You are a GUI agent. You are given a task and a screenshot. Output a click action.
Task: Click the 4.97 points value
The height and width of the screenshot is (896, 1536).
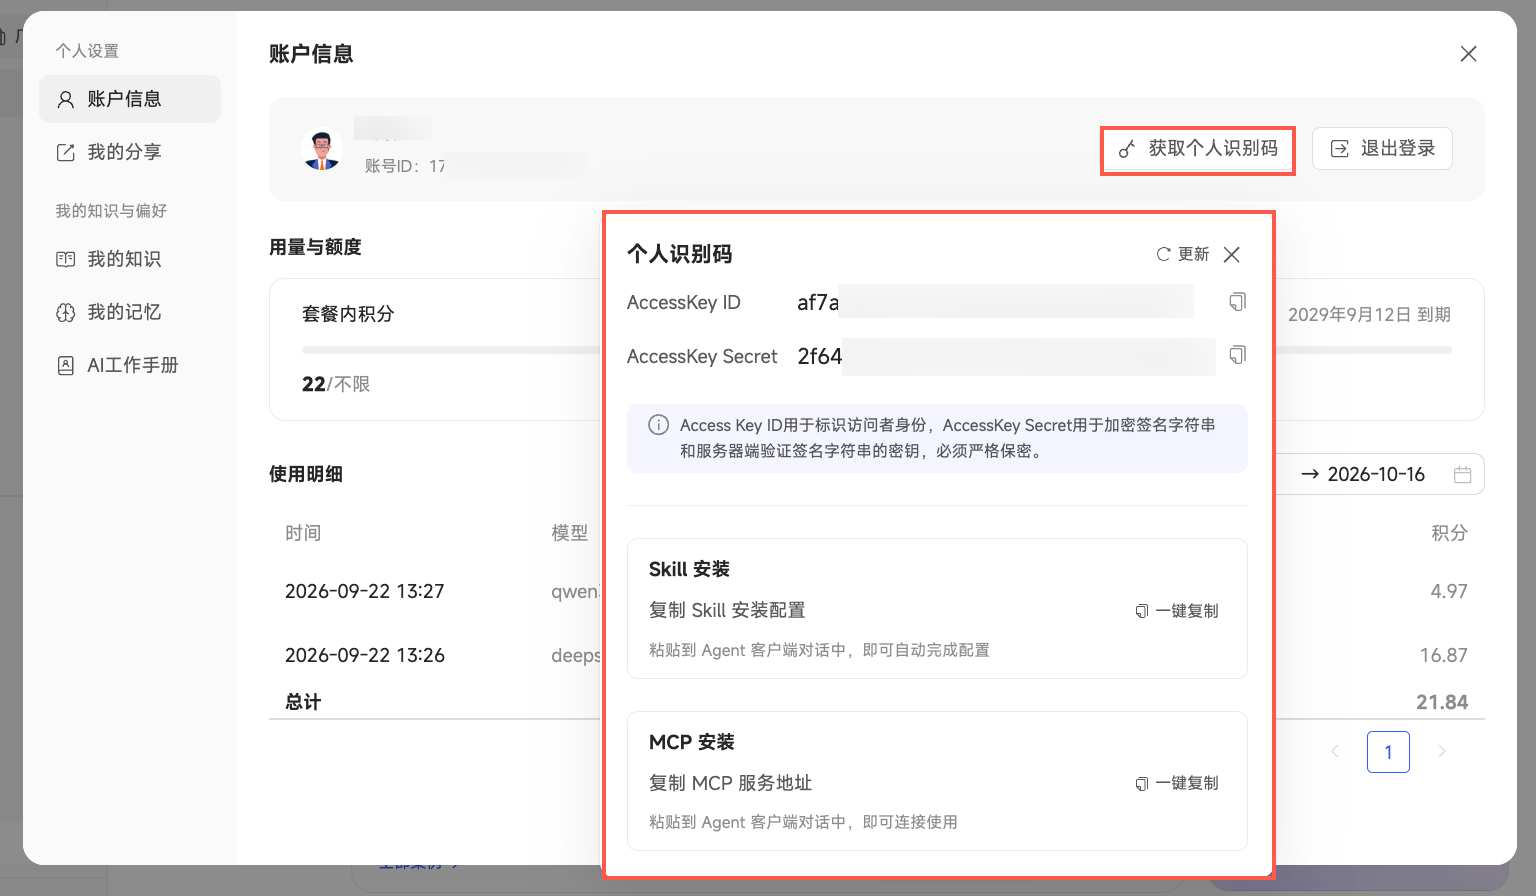coord(1449,591)
